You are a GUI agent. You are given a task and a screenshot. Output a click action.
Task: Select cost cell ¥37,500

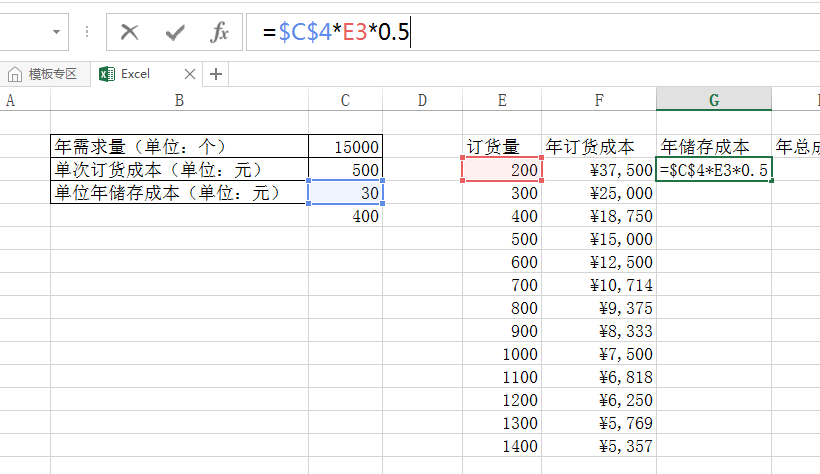click(599, 170)
